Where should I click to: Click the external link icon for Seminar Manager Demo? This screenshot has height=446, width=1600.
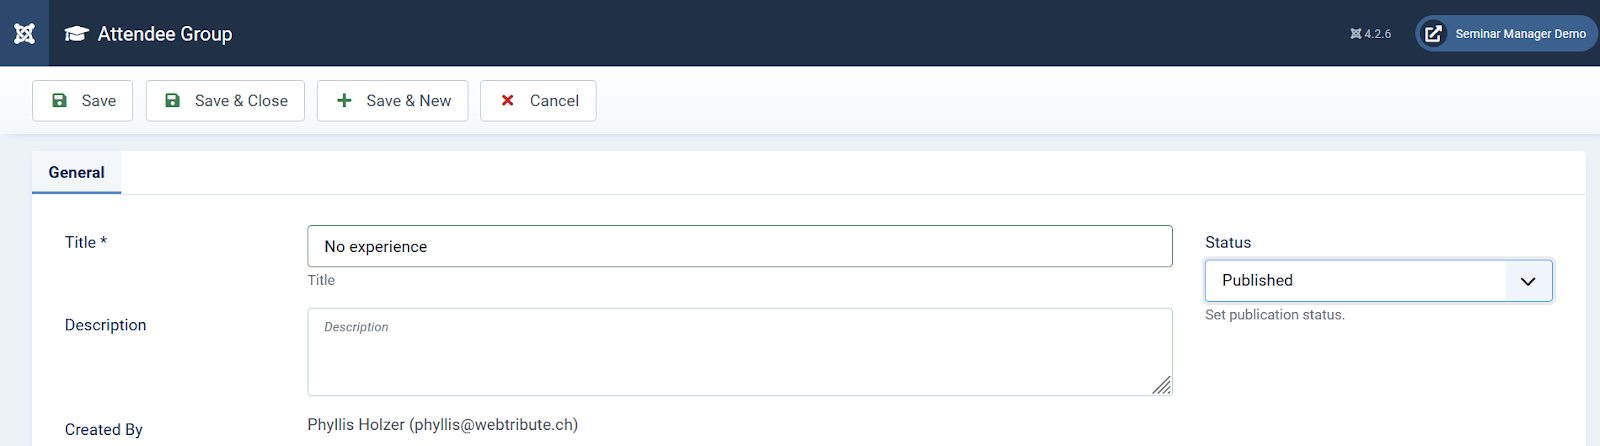pos(1433,34)
